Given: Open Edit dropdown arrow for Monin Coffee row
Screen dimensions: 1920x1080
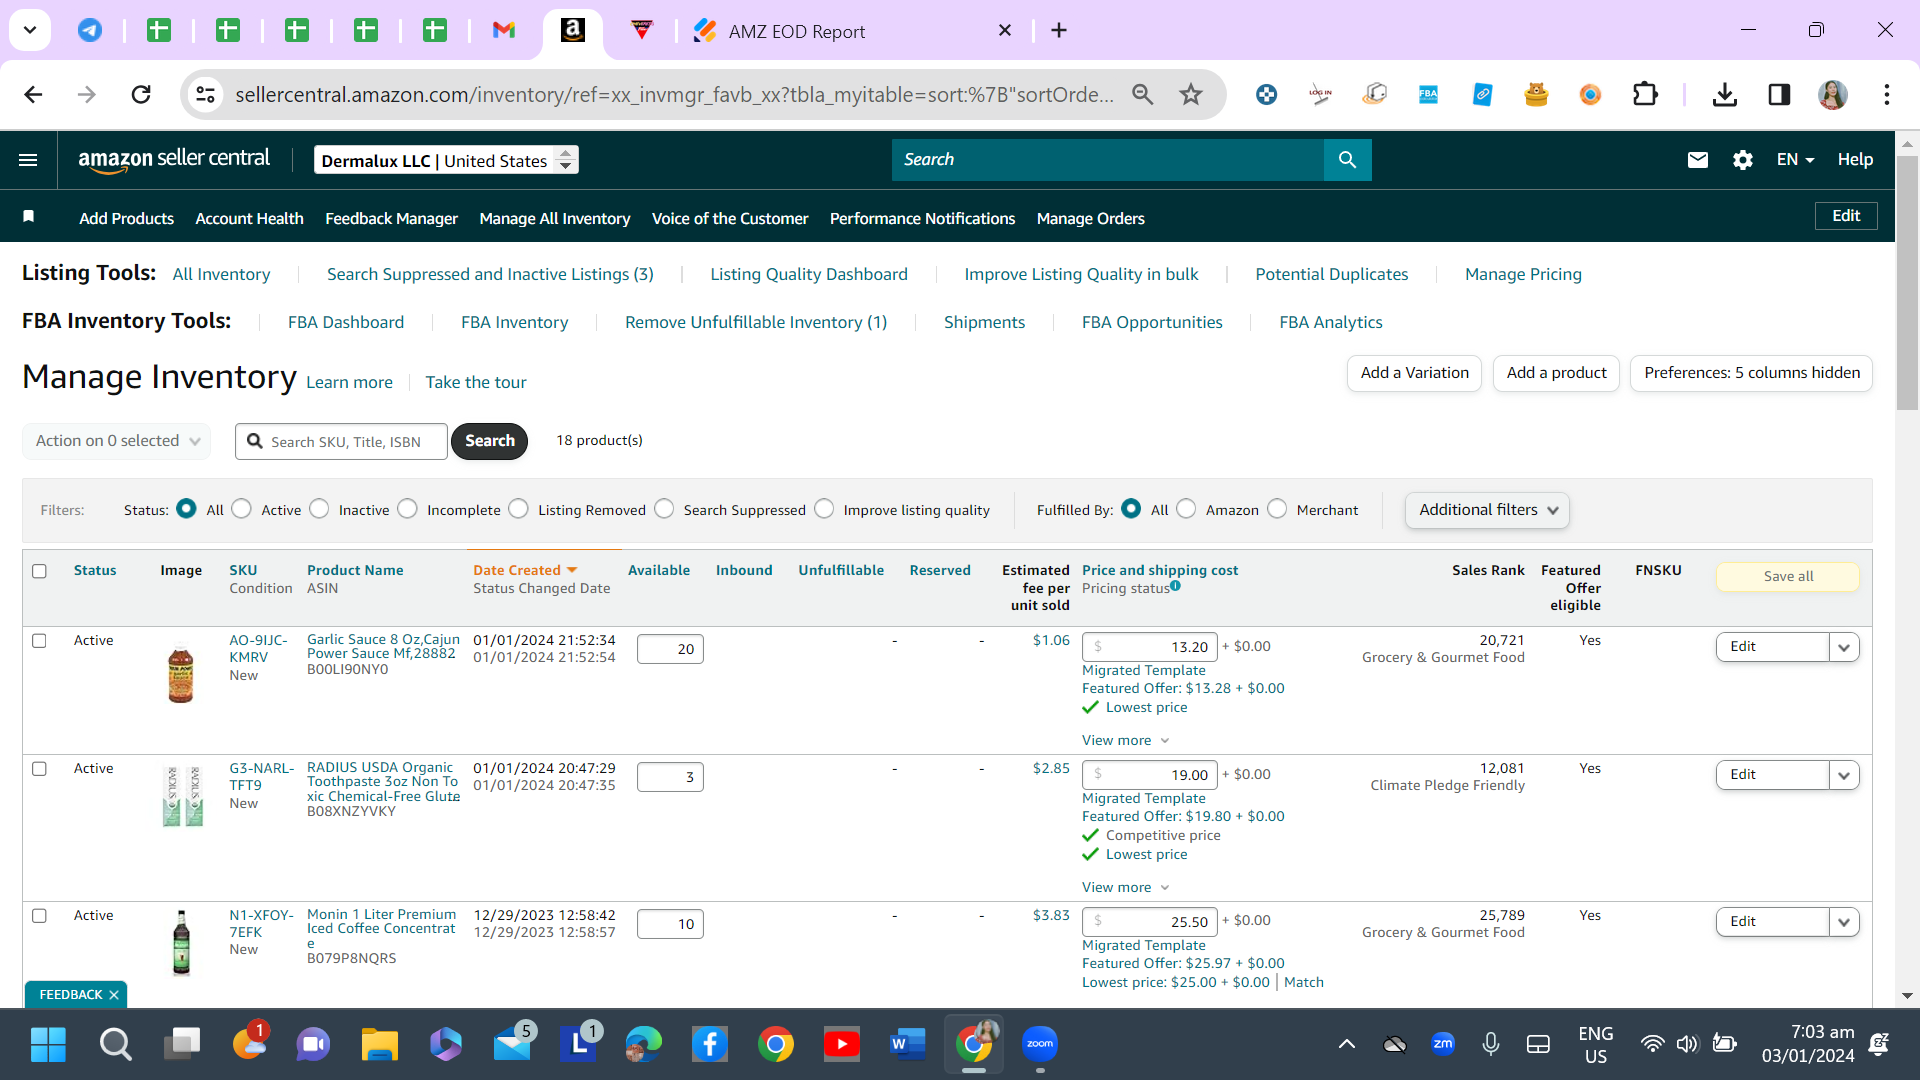Looking at the screenshot, I should (1844, 922).
